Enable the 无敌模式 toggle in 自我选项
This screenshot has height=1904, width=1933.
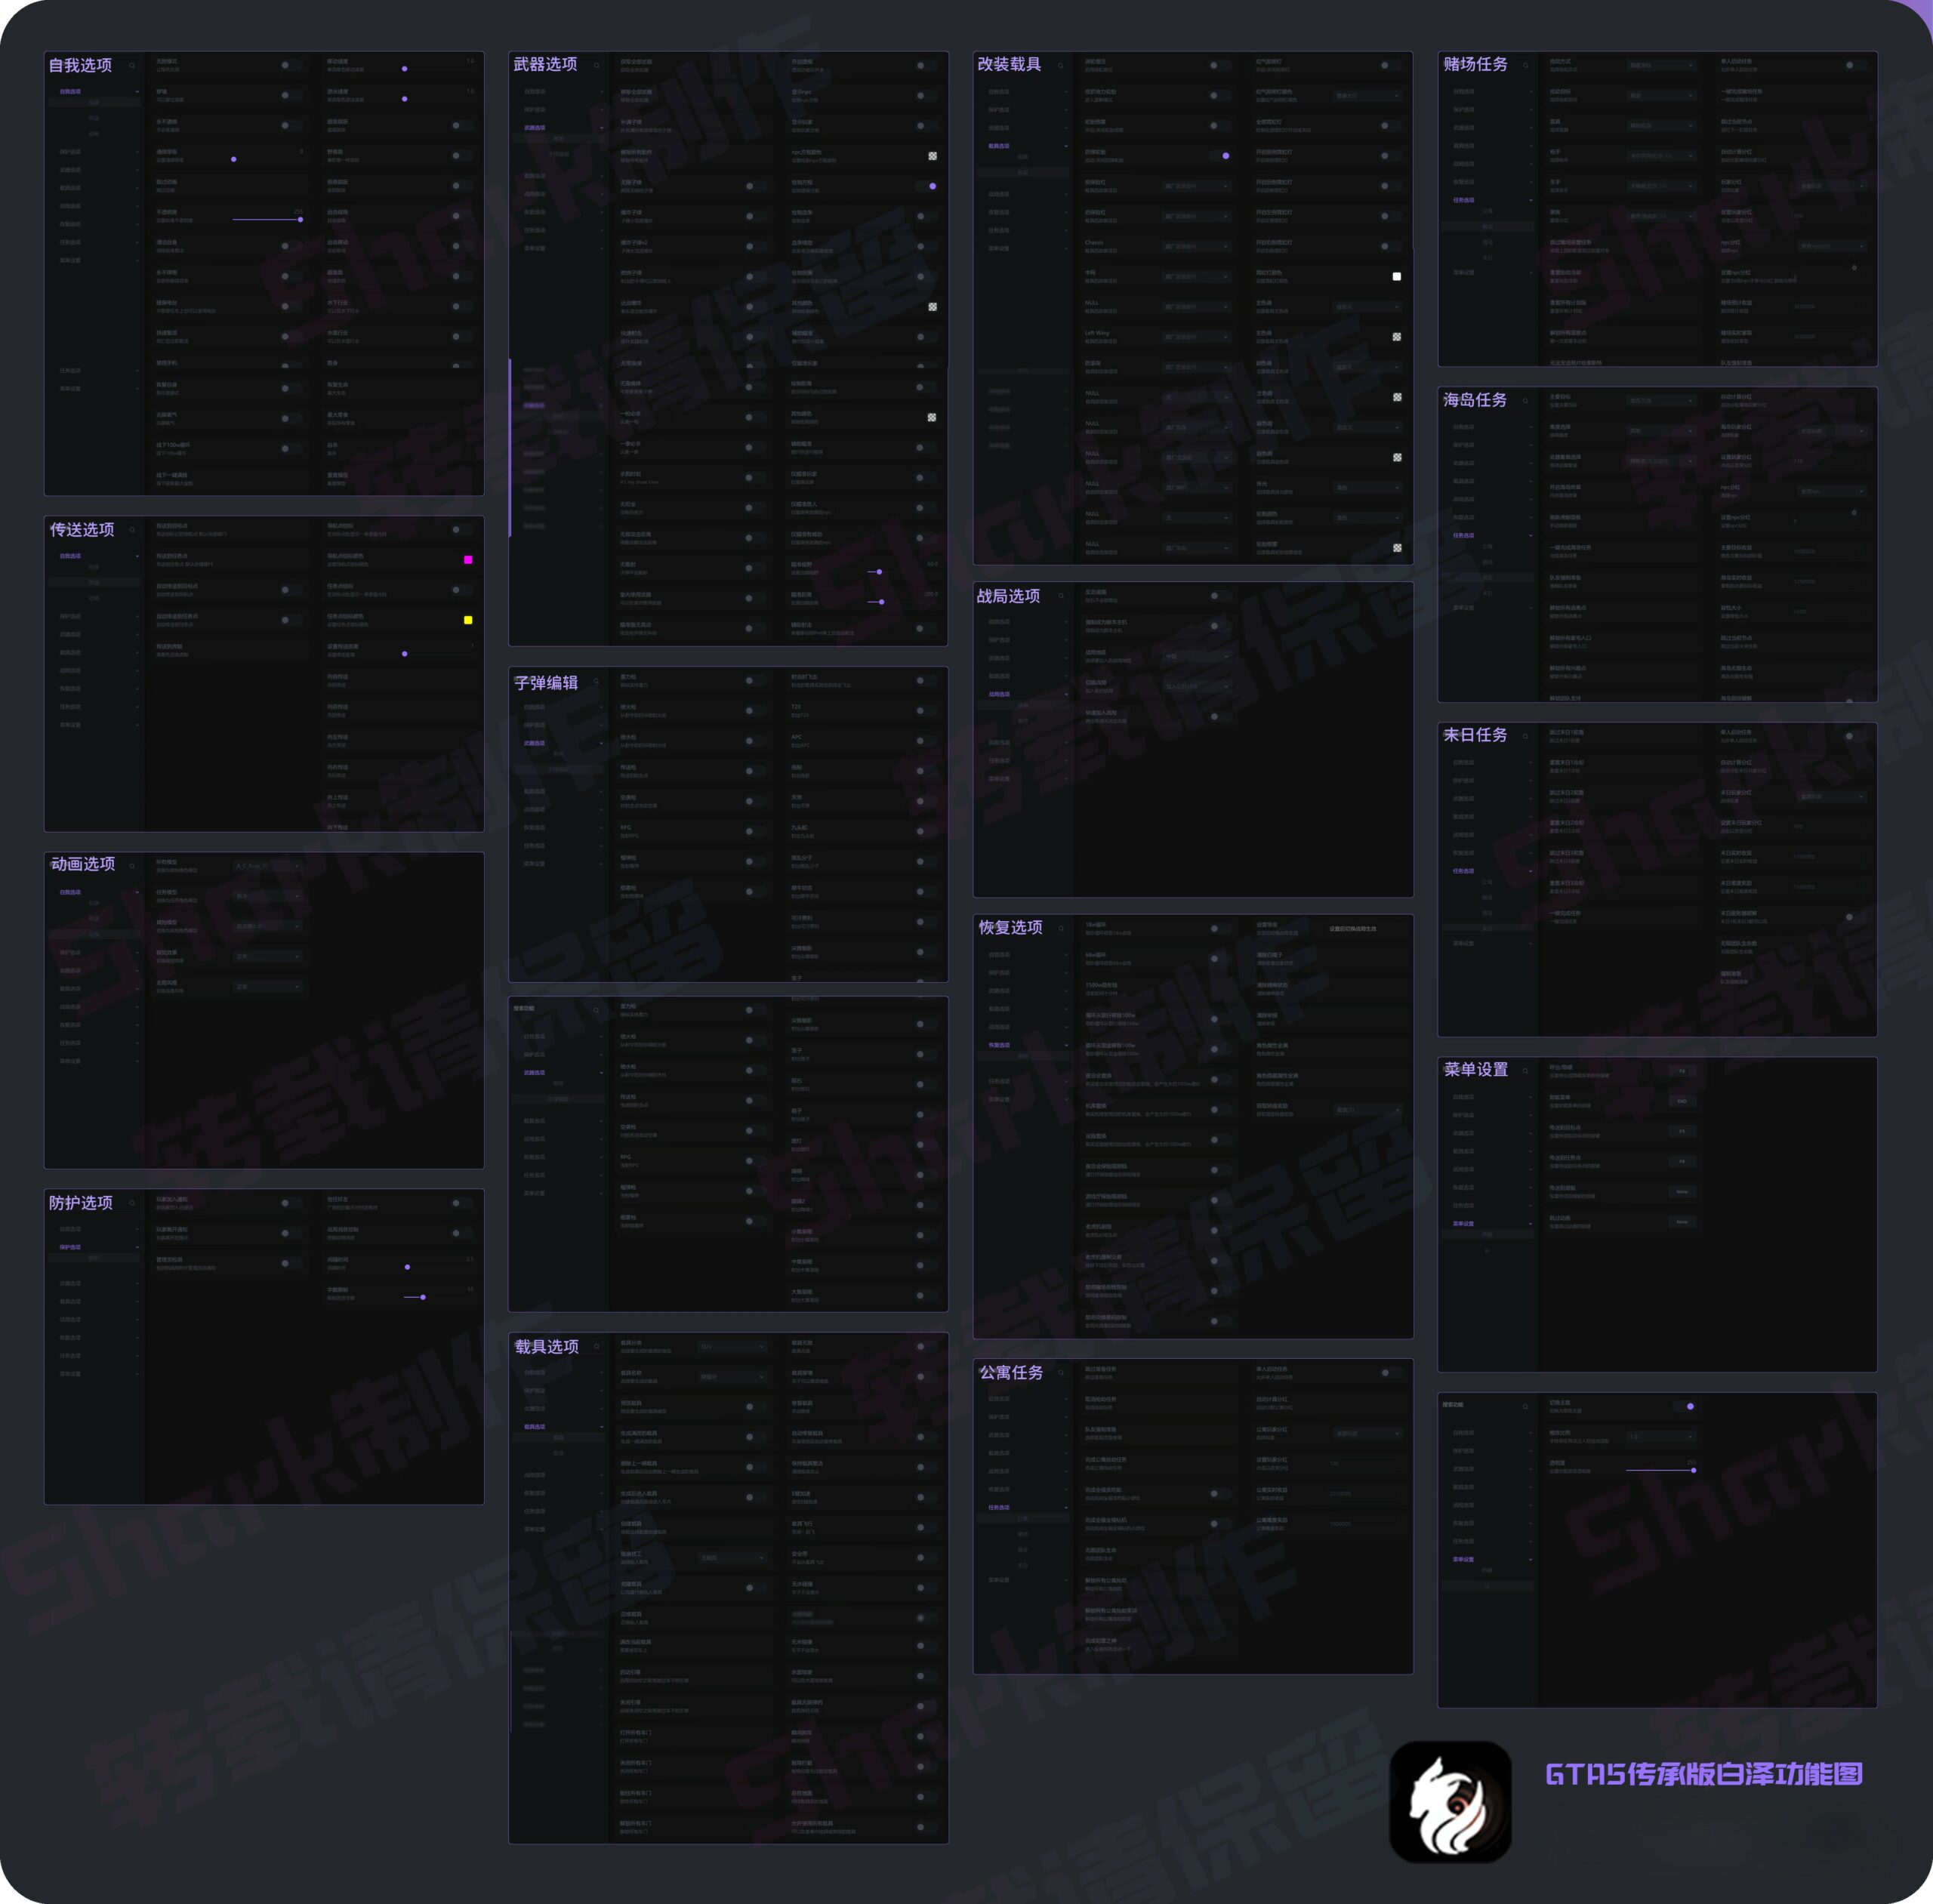[x=290, y=65]
